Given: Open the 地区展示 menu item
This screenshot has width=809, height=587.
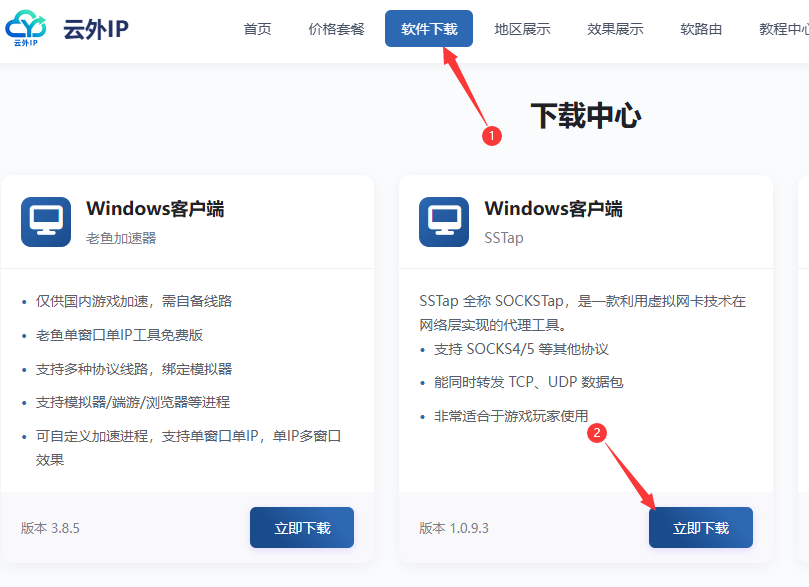Looking at the screenshot, I should [x=522, y=29].
